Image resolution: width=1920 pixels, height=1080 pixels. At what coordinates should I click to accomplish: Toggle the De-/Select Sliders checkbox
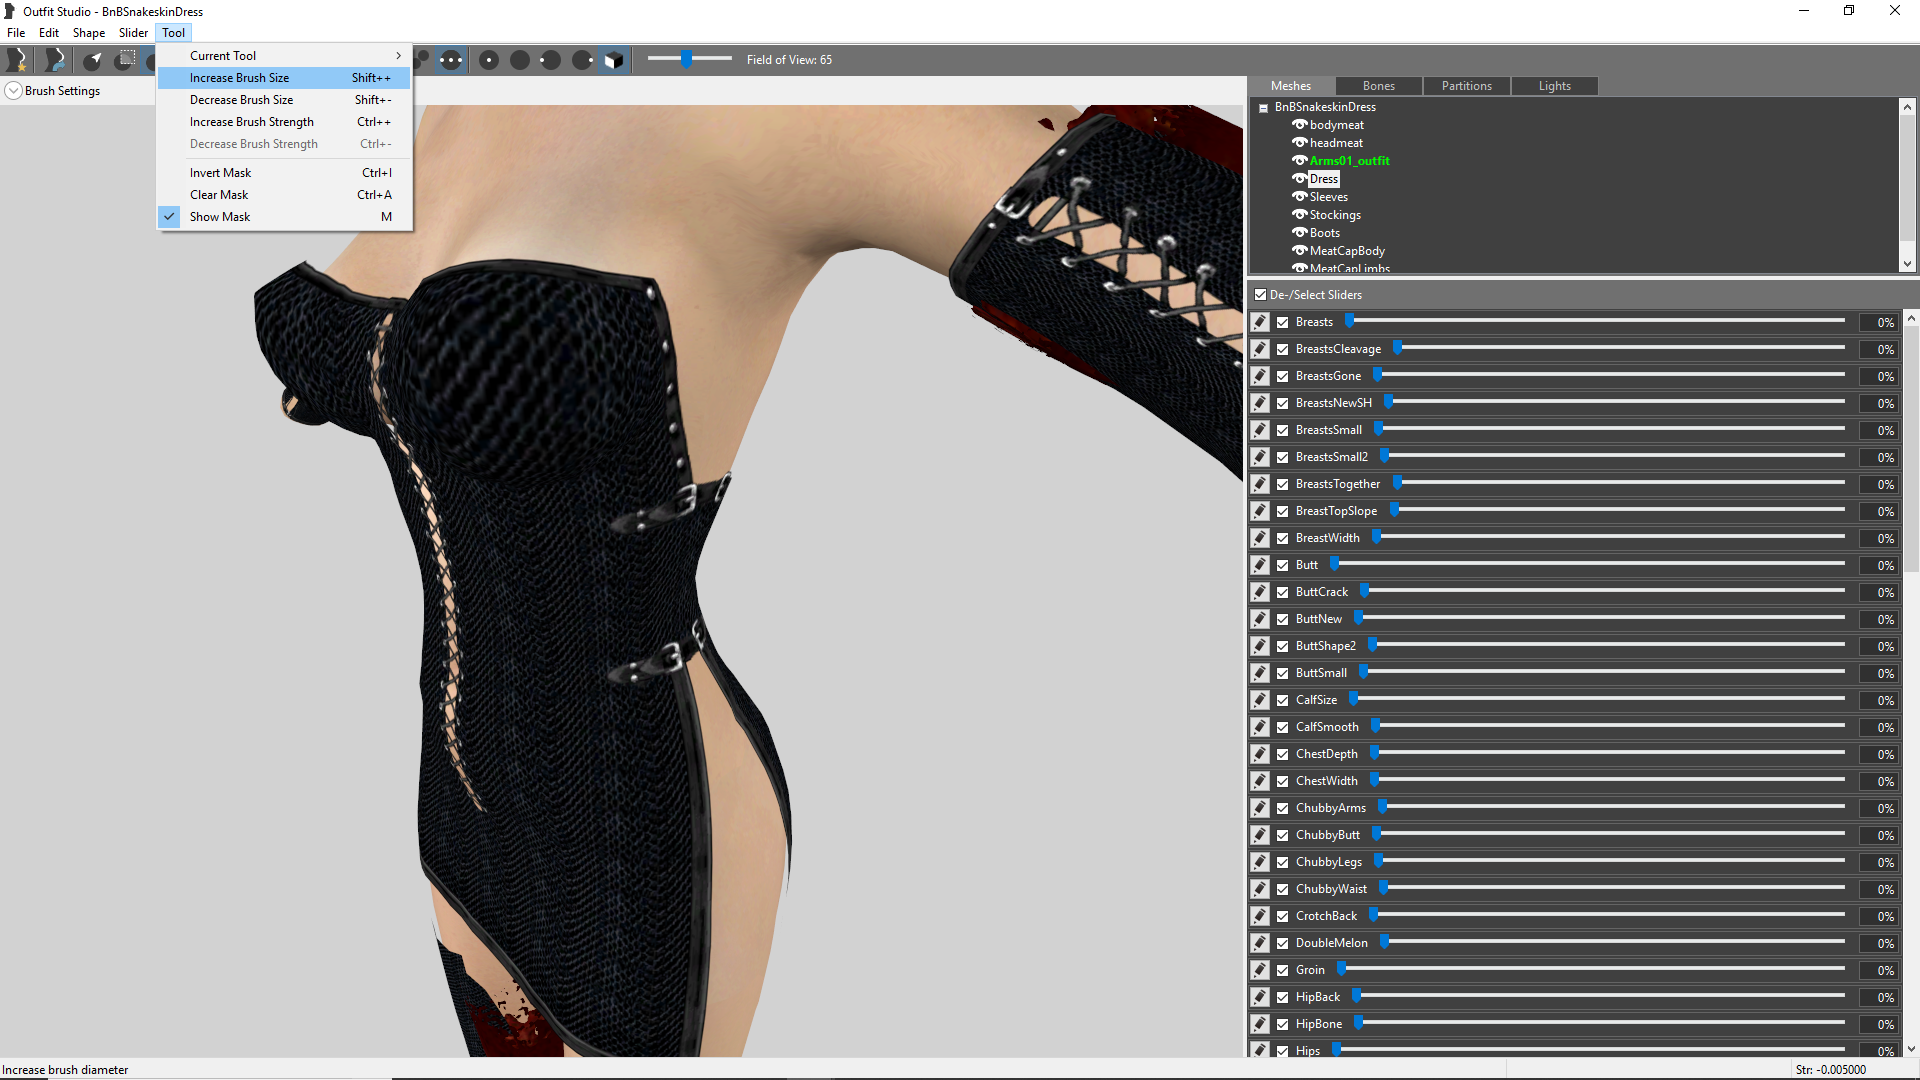click(x=1261, y=295)
